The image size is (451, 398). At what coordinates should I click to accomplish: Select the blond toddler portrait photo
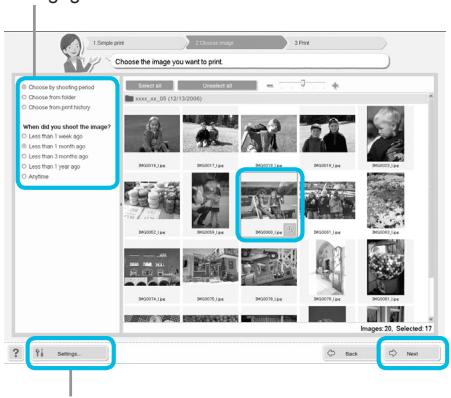coord(385,134)
